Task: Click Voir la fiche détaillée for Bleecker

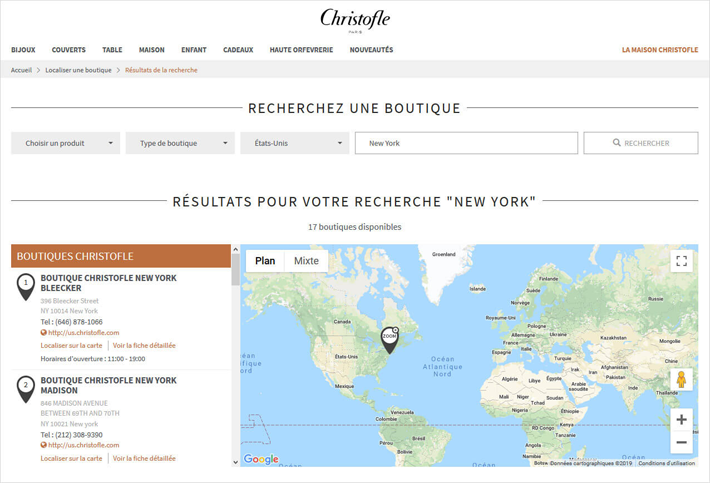Action: click(x=144, y=345)
